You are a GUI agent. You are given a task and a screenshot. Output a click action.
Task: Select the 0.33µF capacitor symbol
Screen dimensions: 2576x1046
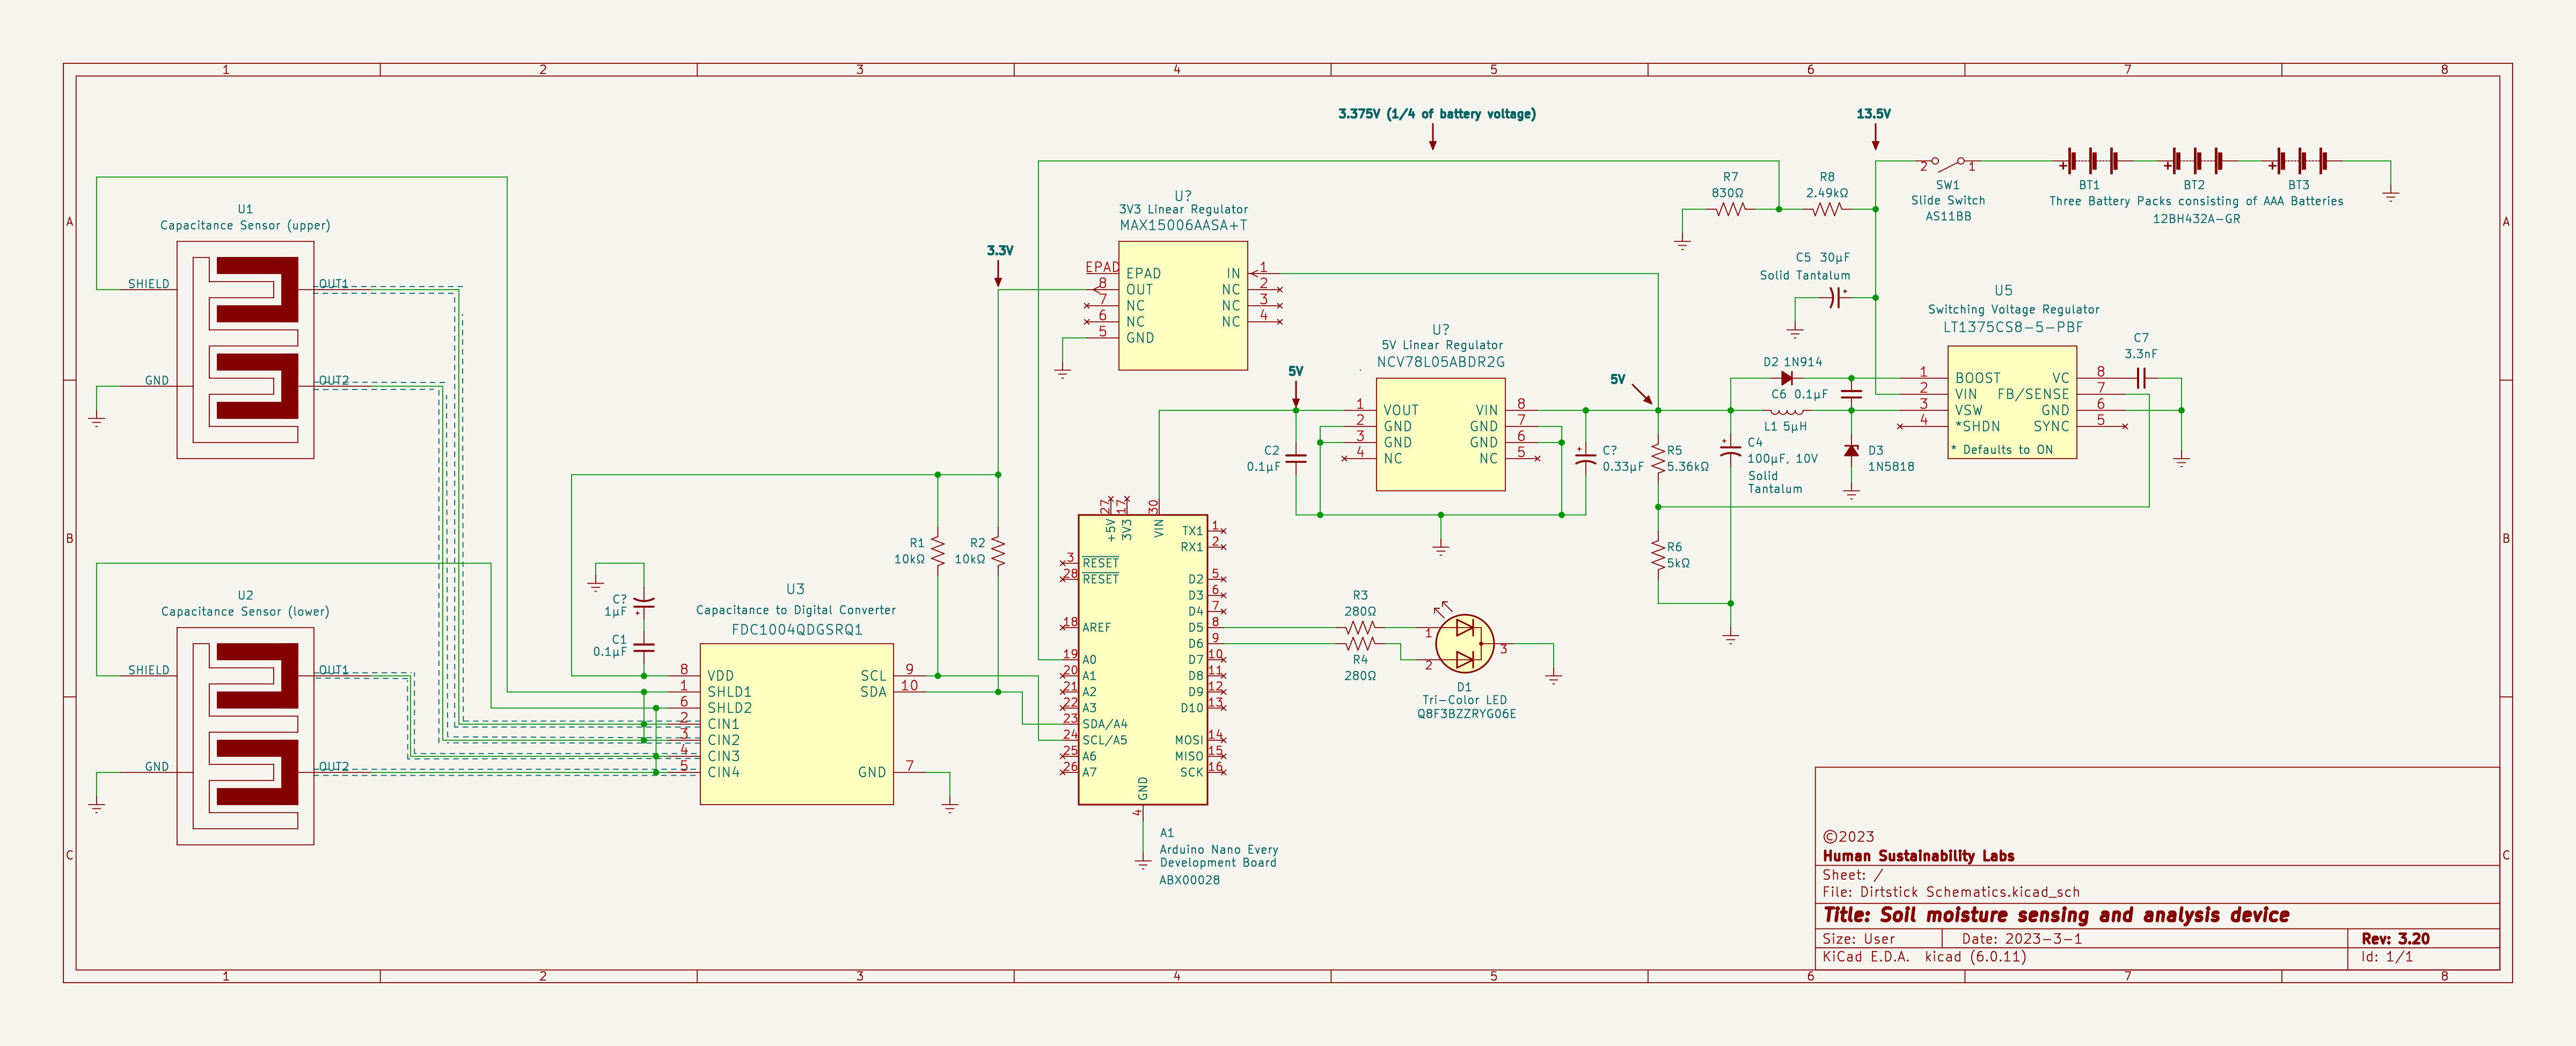click(x=1585, y=459)
